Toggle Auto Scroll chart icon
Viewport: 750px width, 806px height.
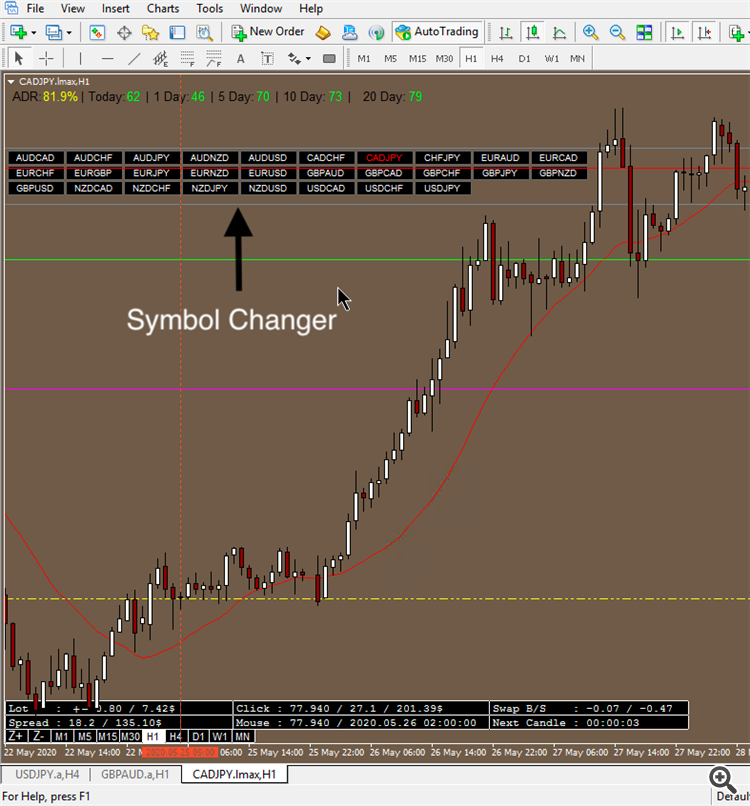[x=678, y=32]
